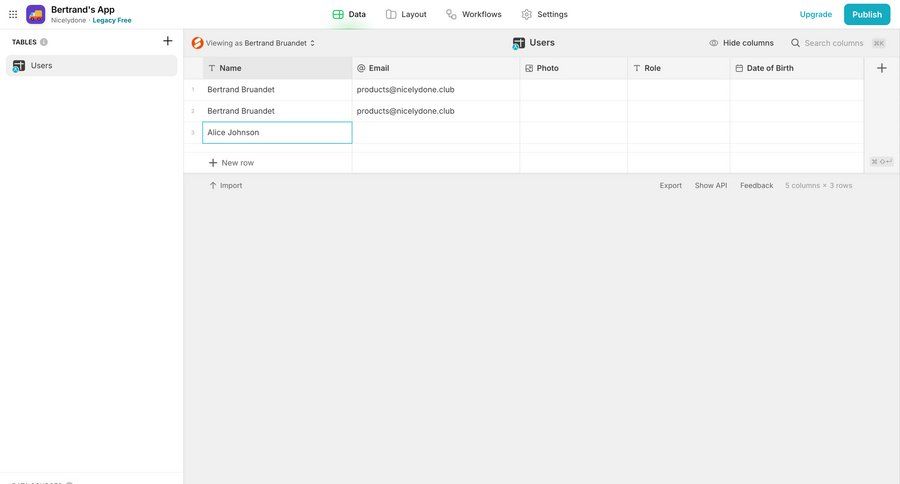Open the apps grid icon
Screen dimensions: 900x484
click(13, 14)
